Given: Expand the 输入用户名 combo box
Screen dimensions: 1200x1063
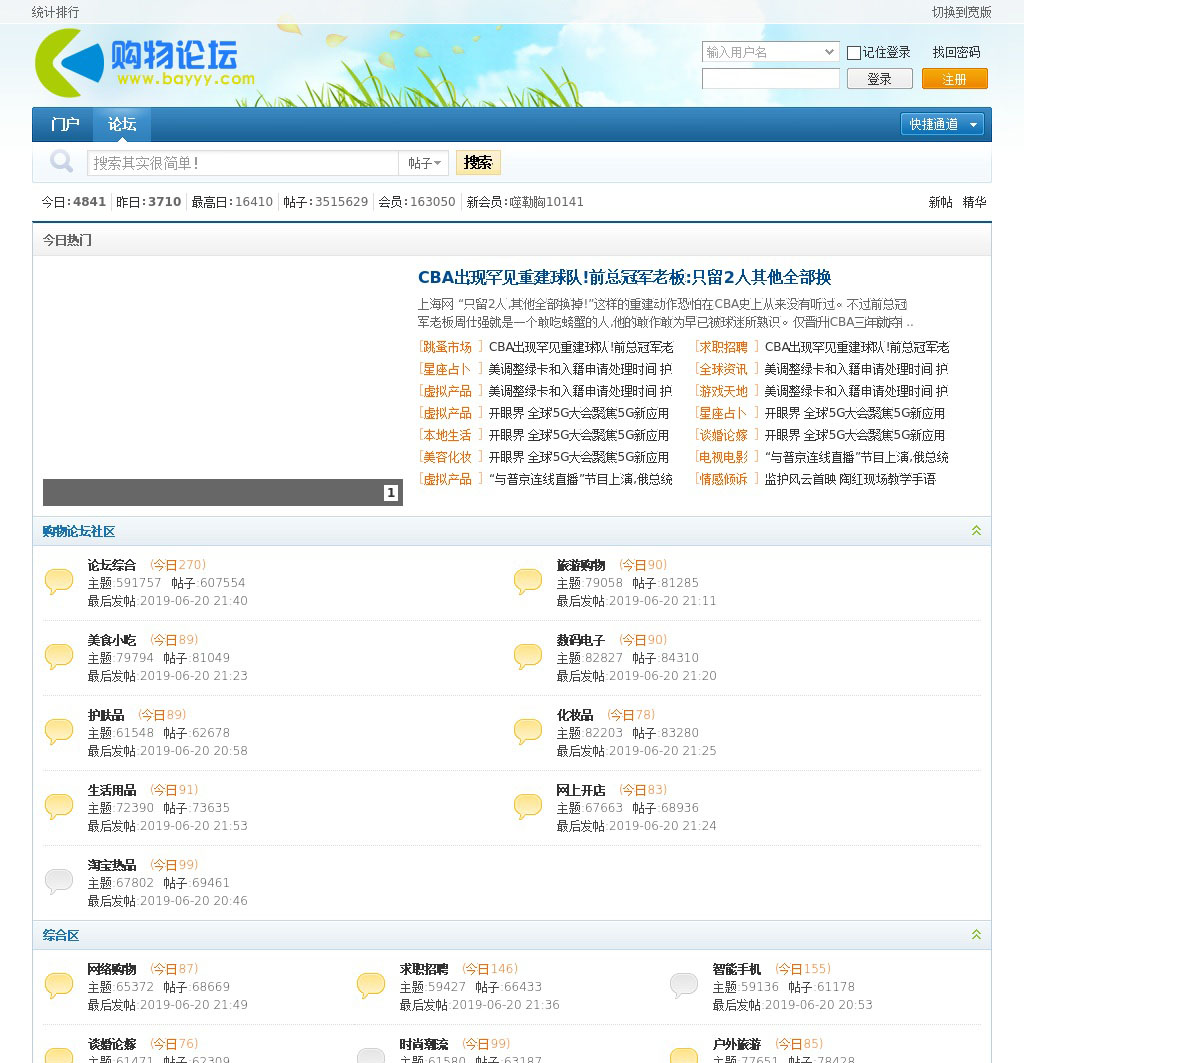Looking at the screenshot, I should point(829,52).
